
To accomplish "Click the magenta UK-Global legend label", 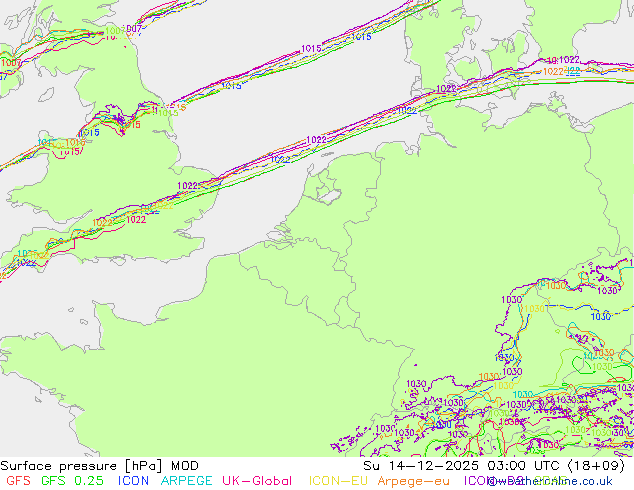I will coord(257,481).
